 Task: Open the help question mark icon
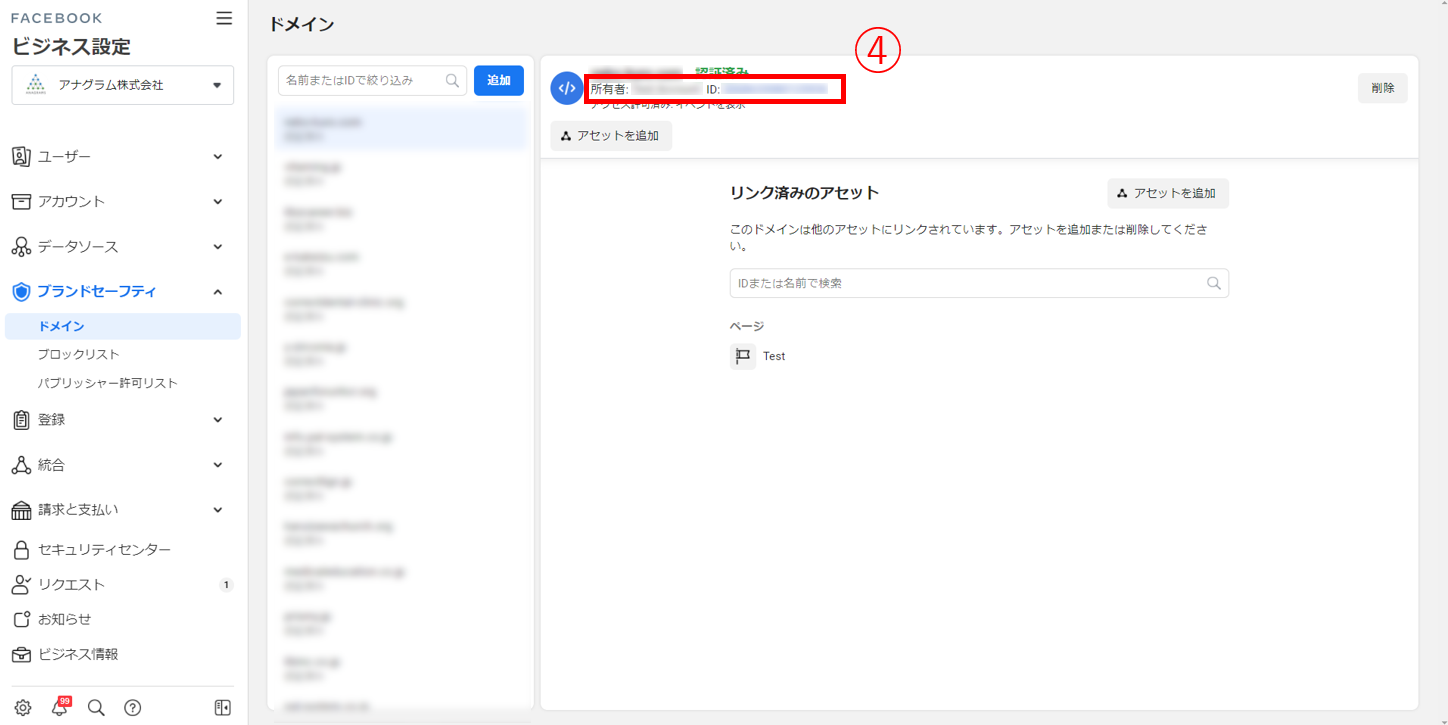point(132,707)
